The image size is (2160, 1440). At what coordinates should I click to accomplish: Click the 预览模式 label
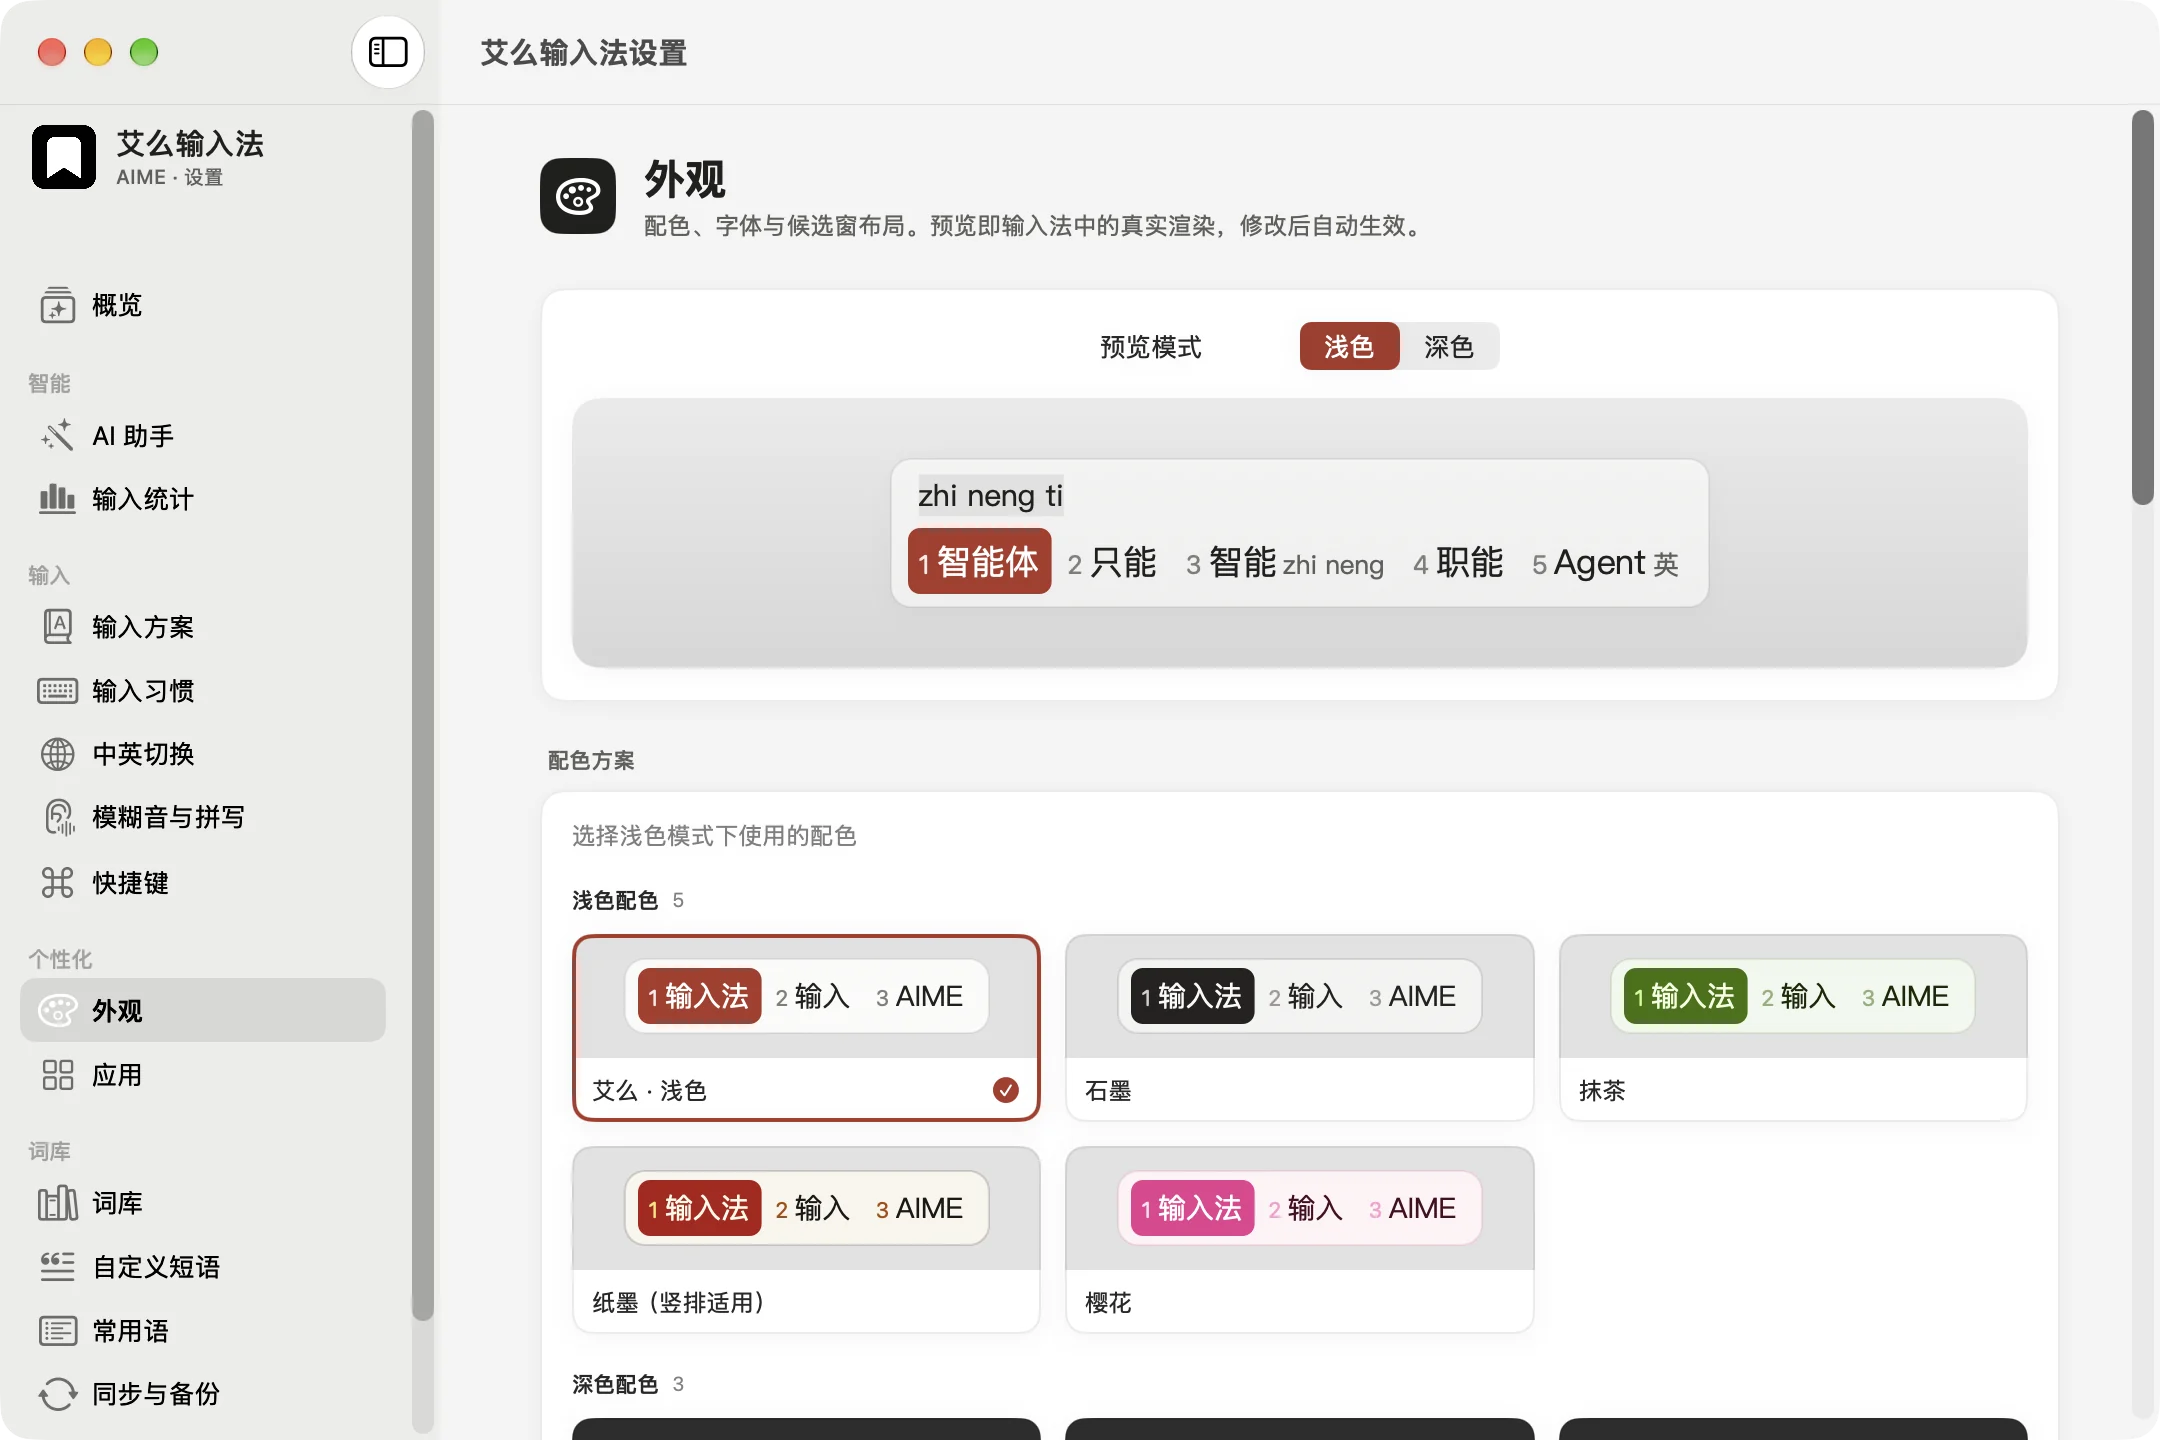pyautogui.click(x=1150, y=347)
